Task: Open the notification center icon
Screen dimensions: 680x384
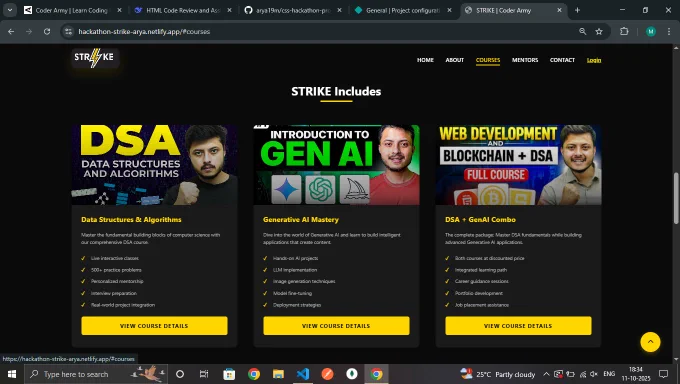Action: (x=663, y=374)
